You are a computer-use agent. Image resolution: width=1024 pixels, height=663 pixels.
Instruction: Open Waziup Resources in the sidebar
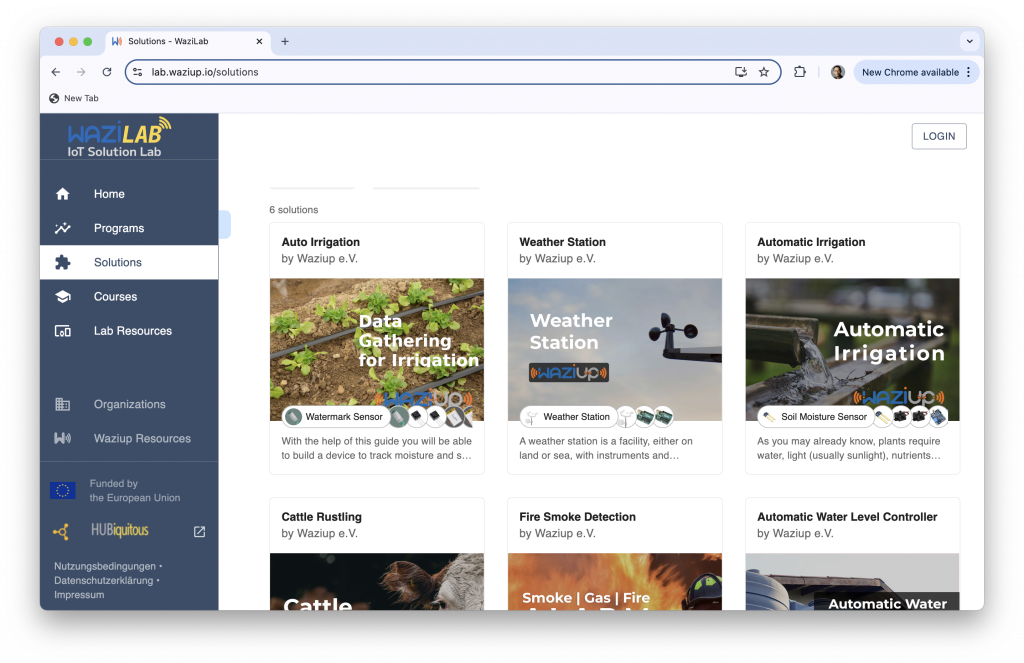(142, 439)
